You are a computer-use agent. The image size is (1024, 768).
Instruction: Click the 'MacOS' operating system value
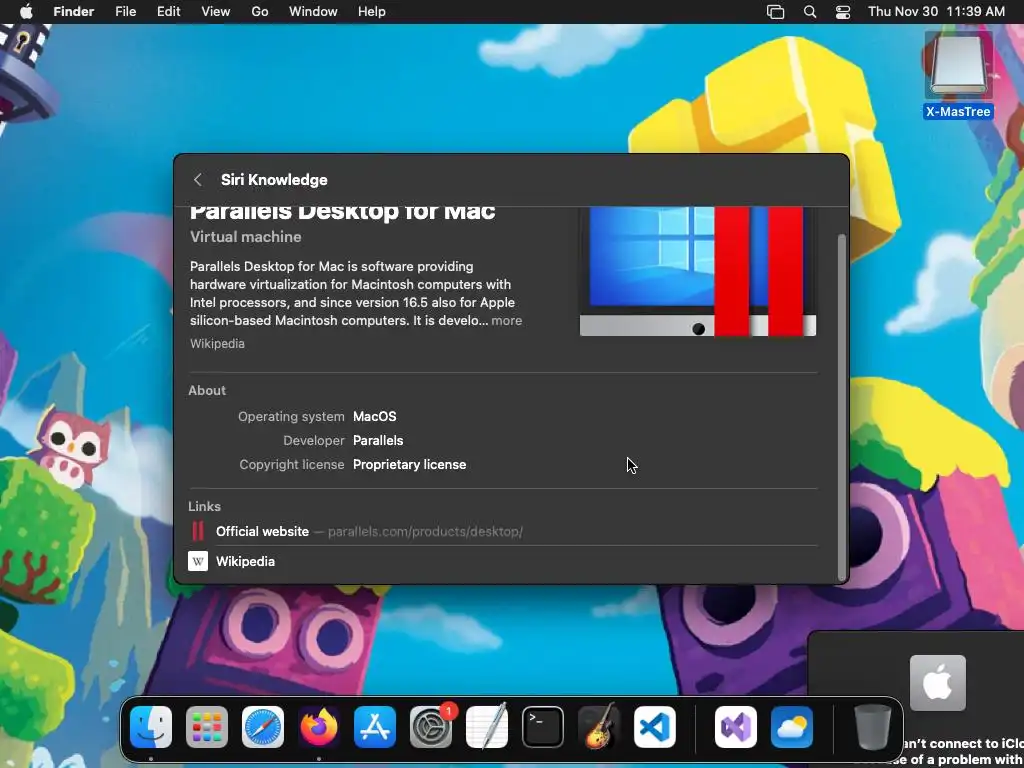pos(375,417)
